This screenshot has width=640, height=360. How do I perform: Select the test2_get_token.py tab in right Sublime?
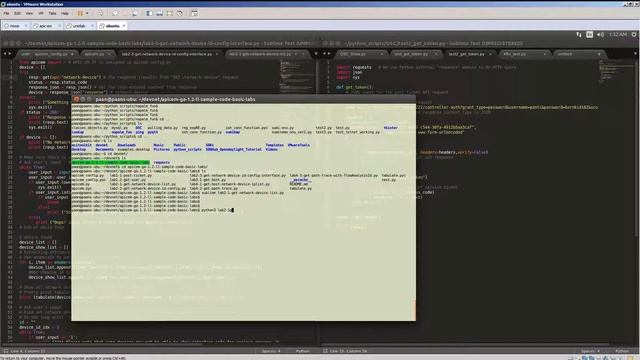point(470,54)
